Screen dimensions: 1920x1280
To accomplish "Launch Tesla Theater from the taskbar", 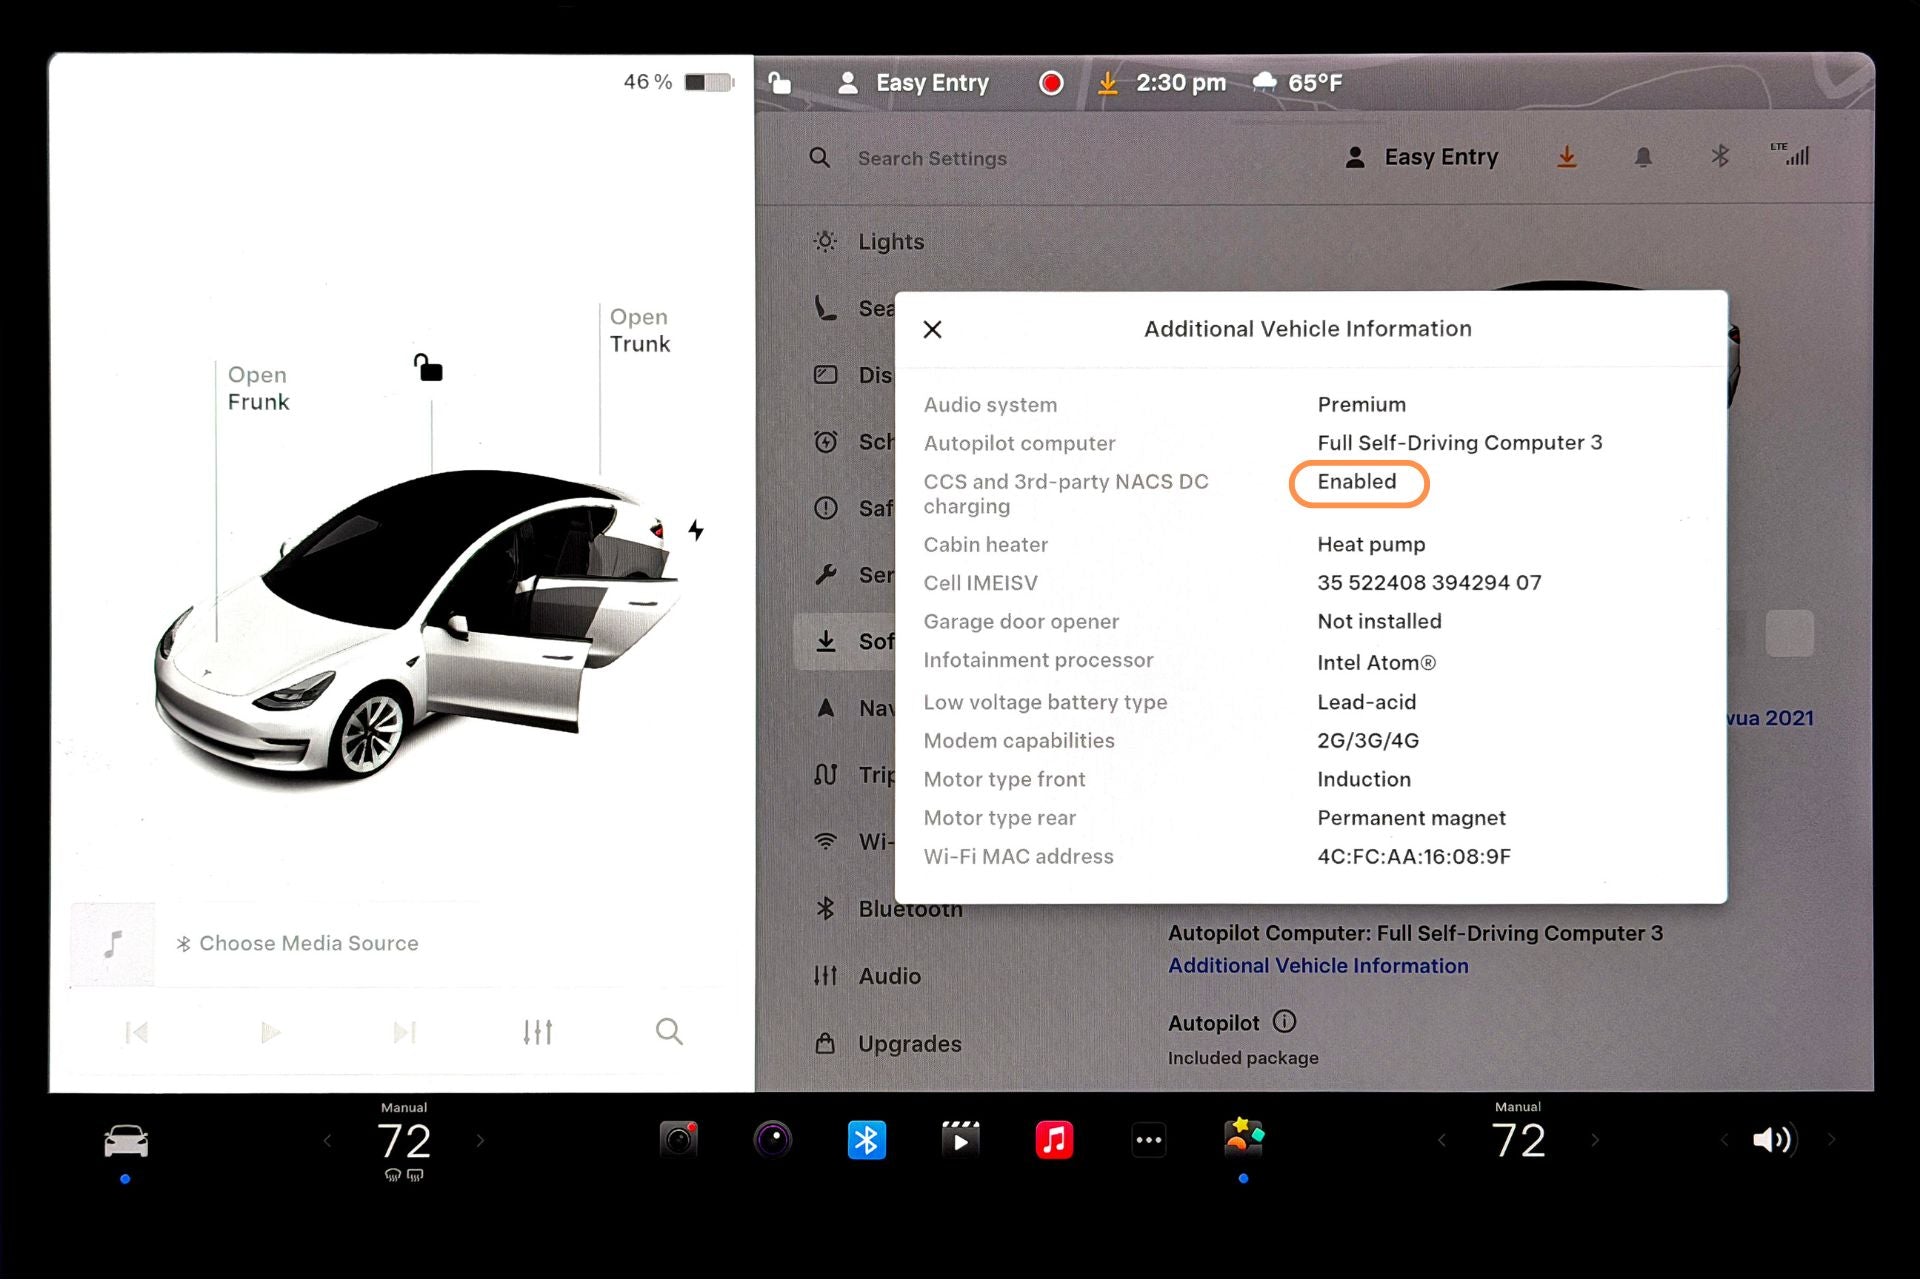I will coord(960,1139).
